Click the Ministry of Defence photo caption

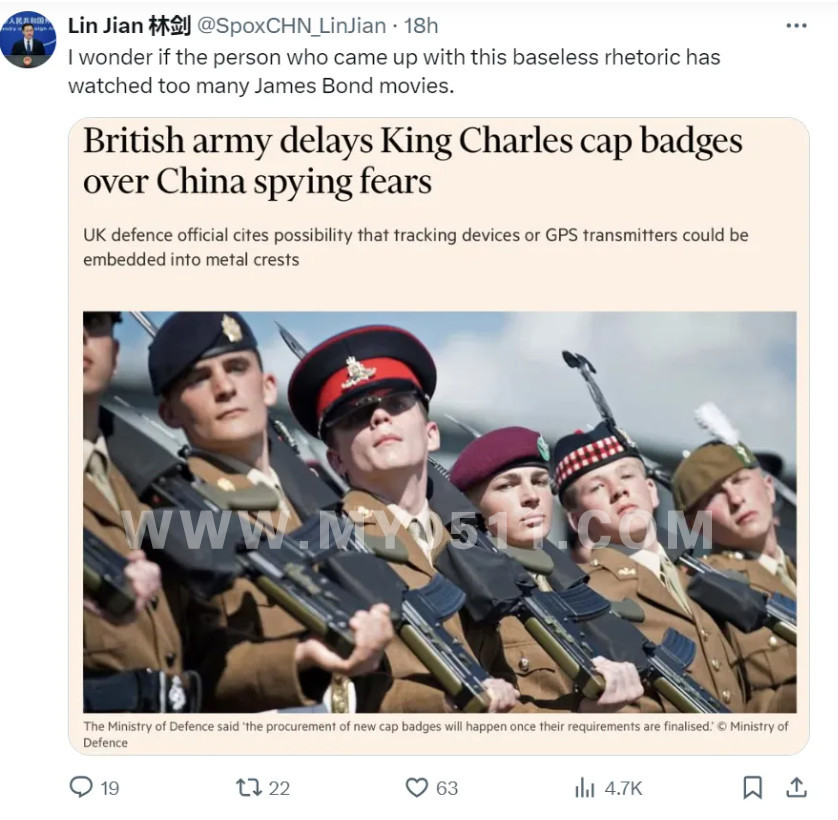(436, 734)
